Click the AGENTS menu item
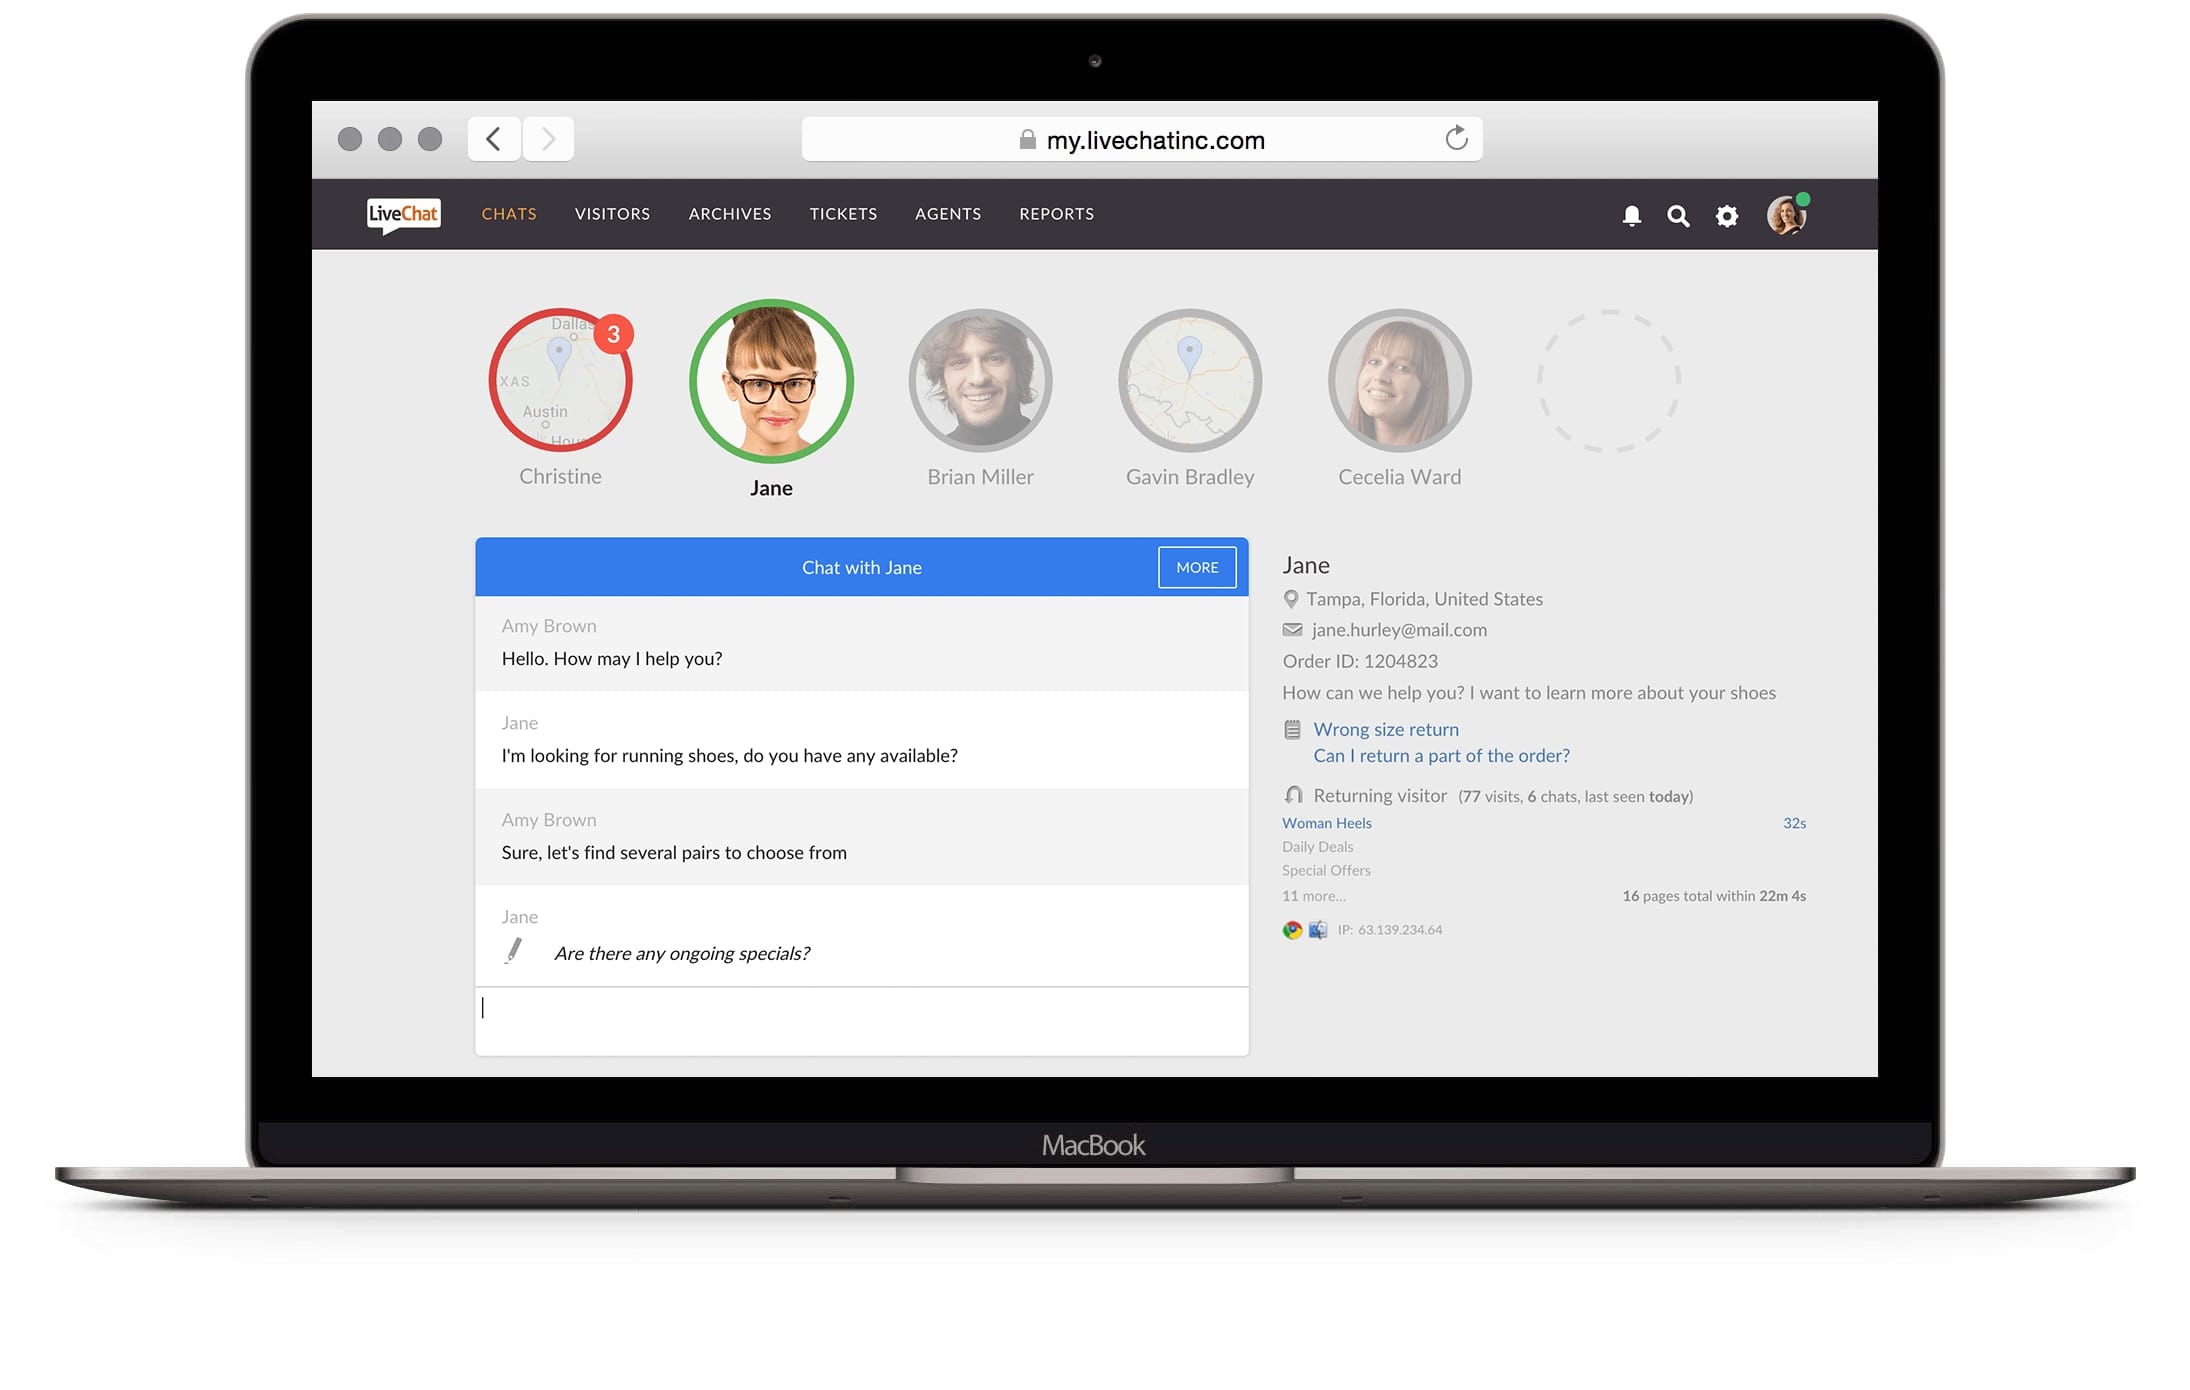The height and width of the screenshot is (1390, 2190). pyautogui.click(x=948, y=212)
